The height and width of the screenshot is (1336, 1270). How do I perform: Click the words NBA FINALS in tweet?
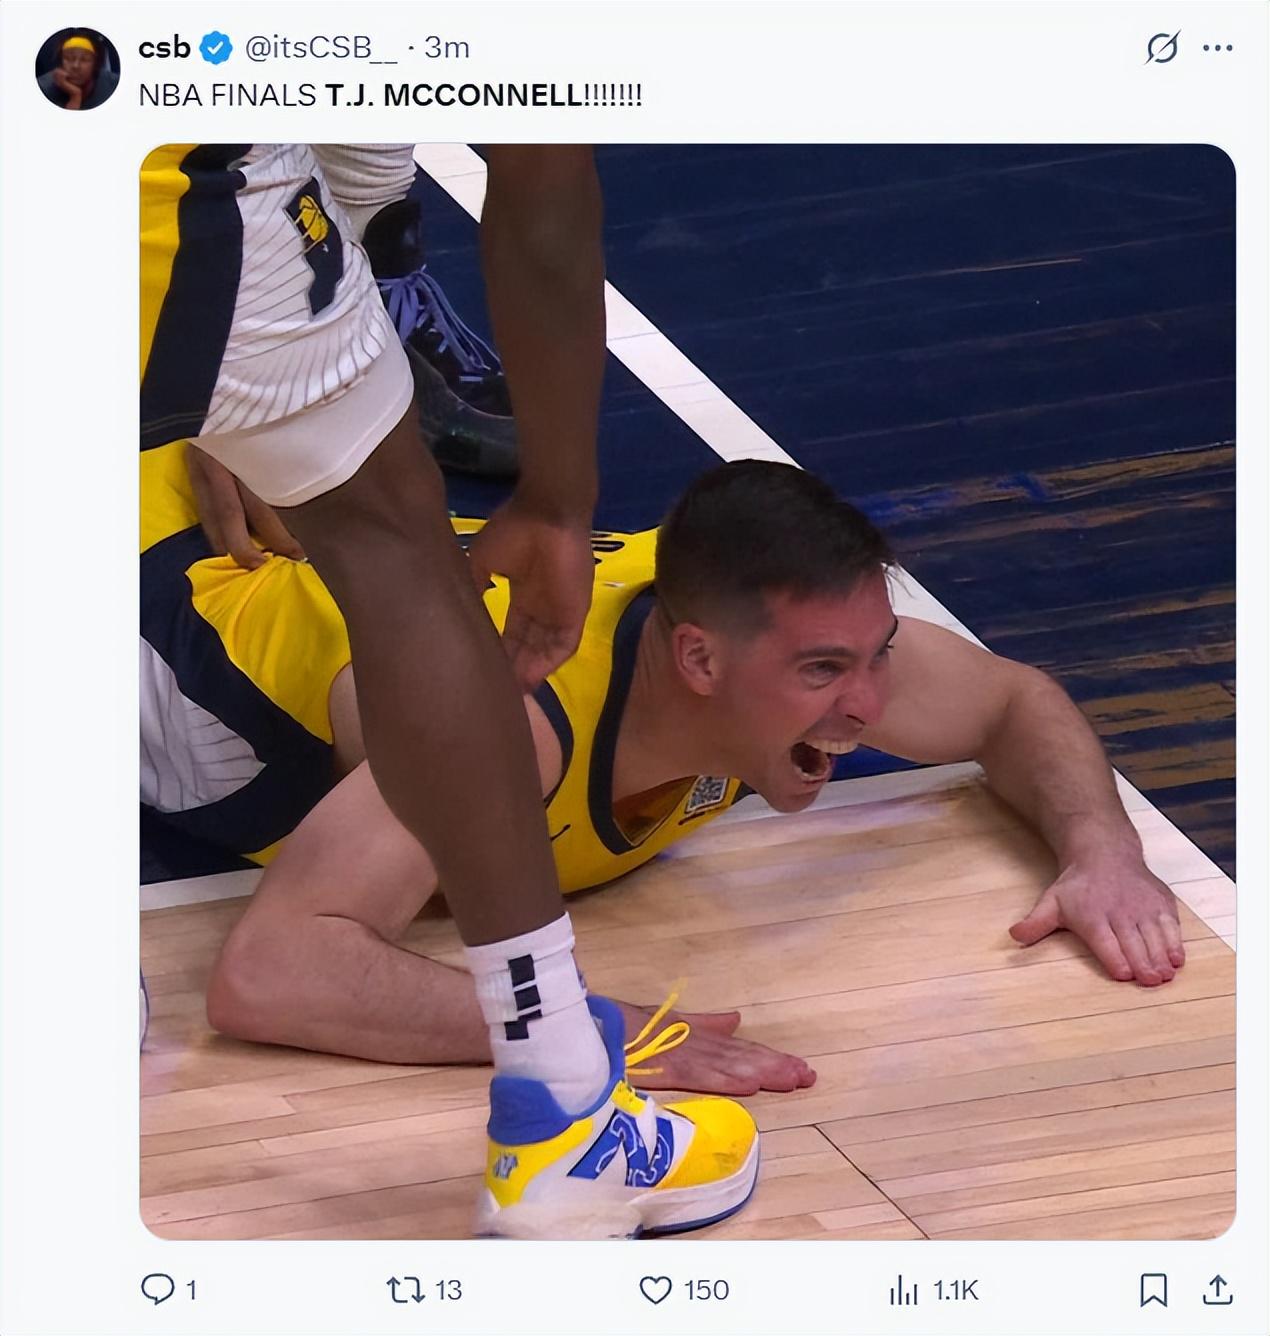pos(227,95)
